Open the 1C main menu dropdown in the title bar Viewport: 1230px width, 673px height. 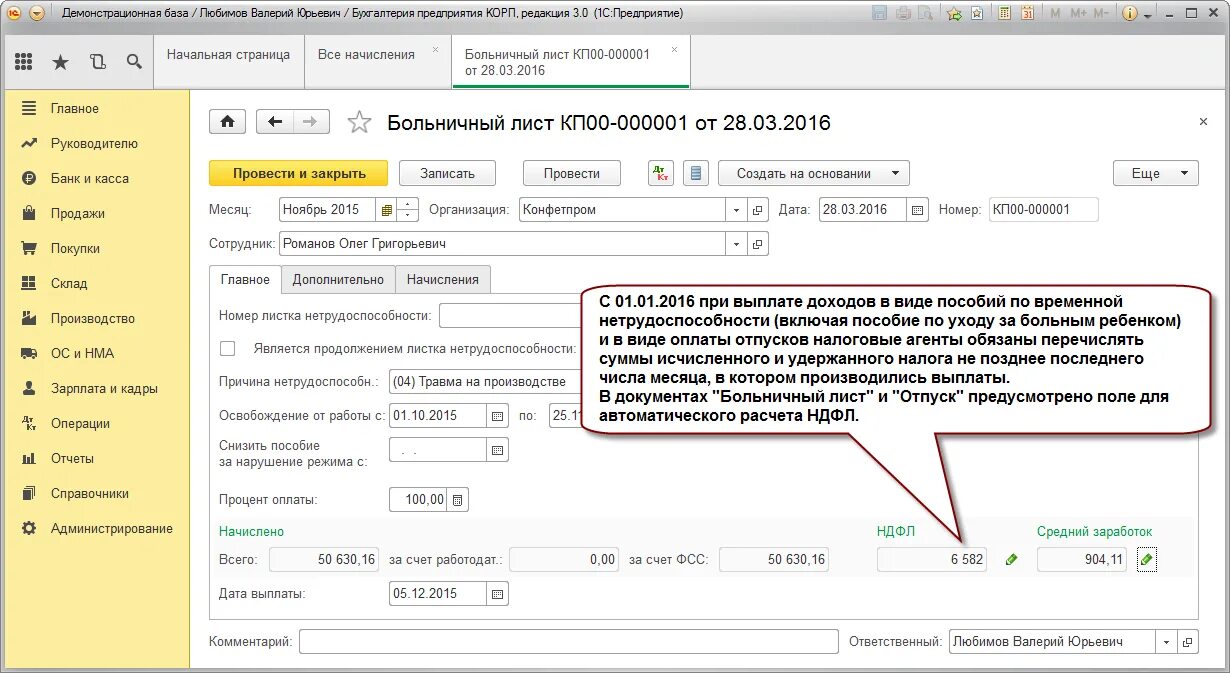click(37, 13)
